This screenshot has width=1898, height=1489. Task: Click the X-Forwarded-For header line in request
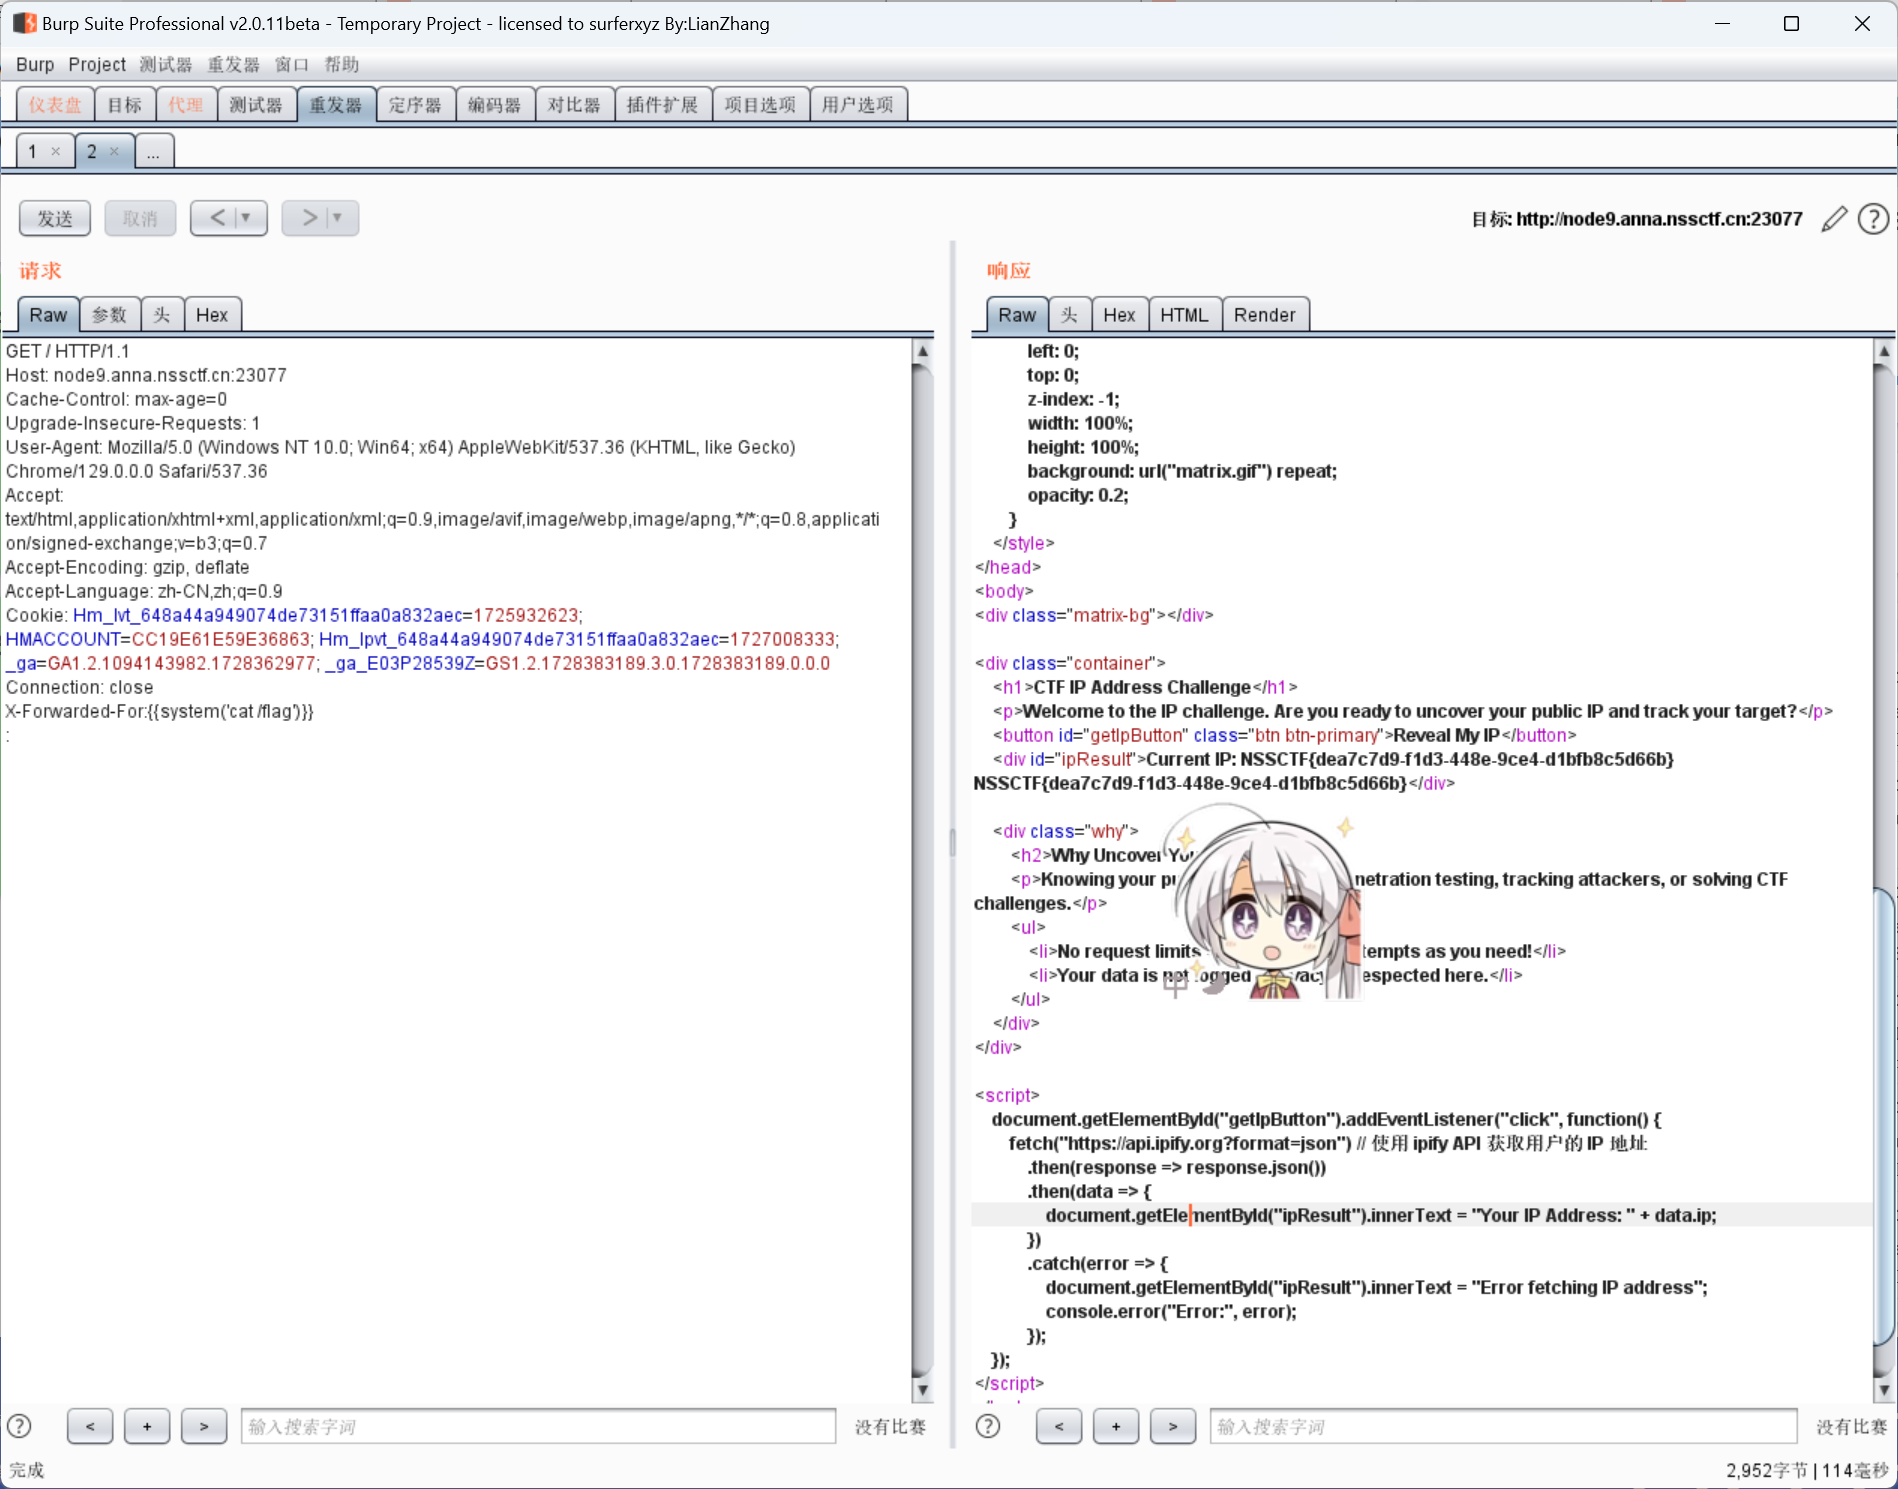(x=160, y=711)
